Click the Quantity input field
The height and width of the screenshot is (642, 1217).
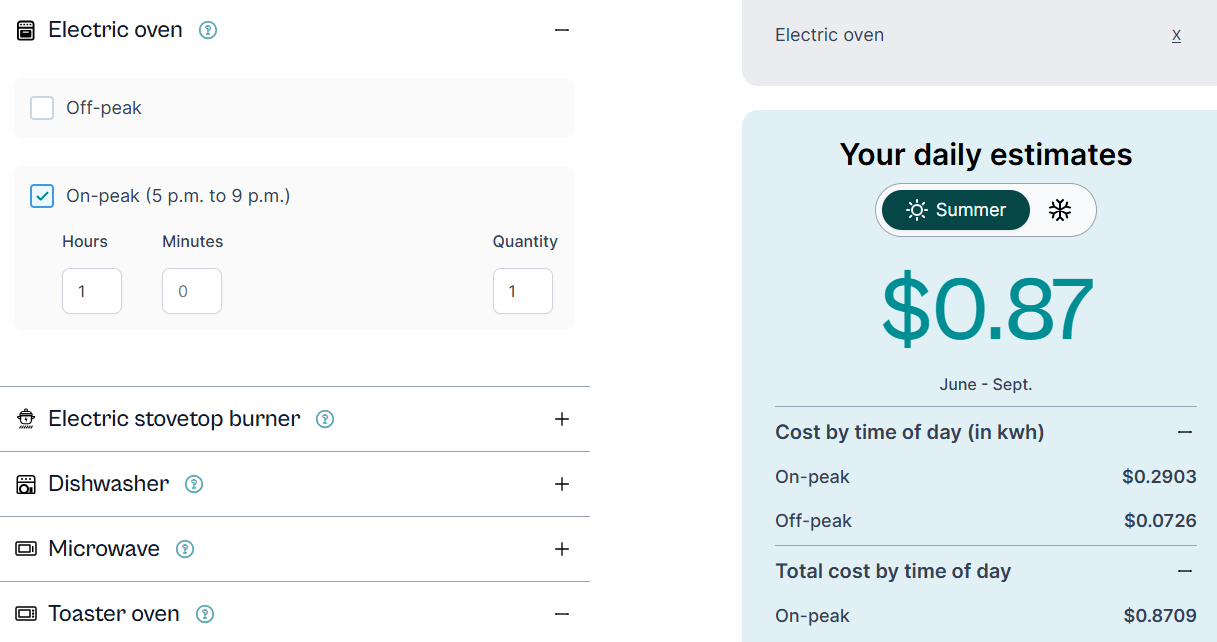[523, 291]
